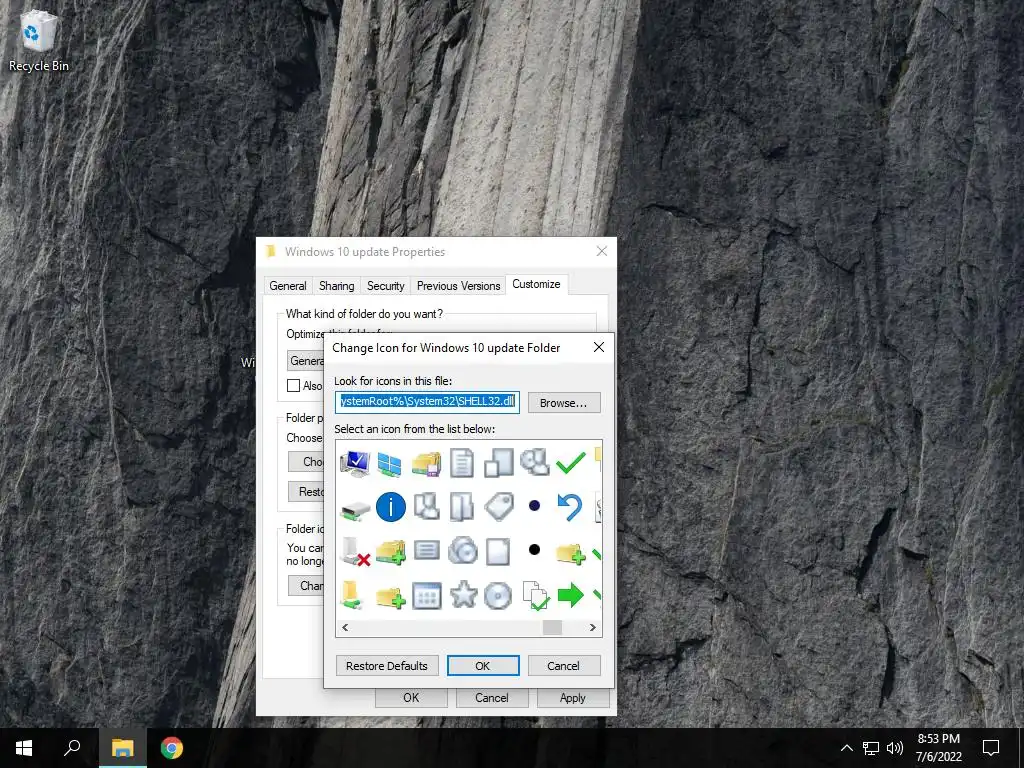This screenshot has height=768, width=1024.
Task: Click Restore Defaults in Change Icon dialog
Action: (x=387, y=665)
